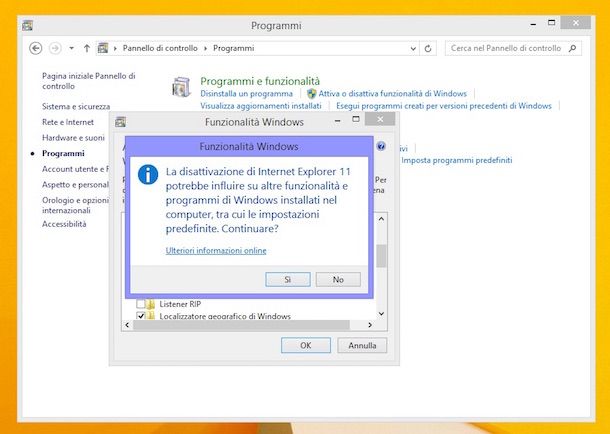
Task: Click the feature list scroll up arrow
Action: (x=381, y=219)
